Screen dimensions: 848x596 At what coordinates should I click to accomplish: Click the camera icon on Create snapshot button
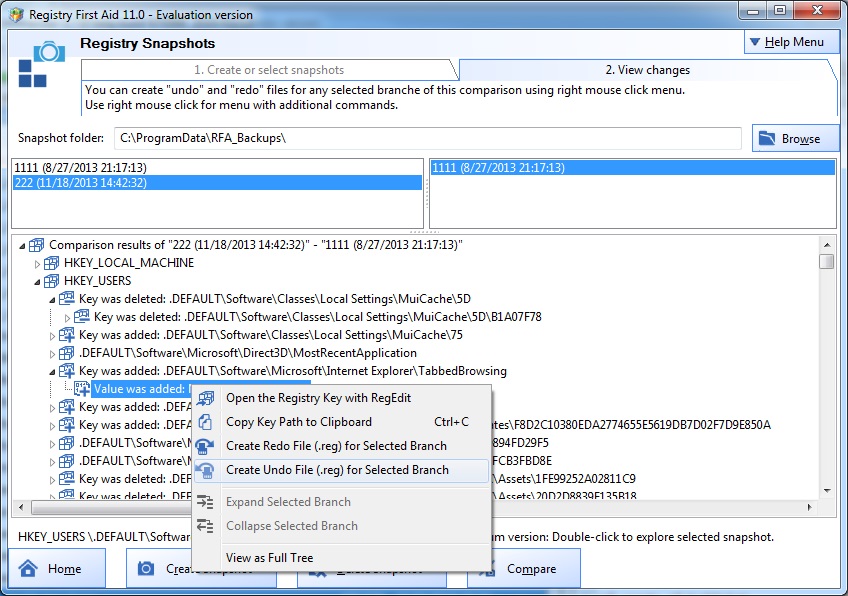(145, 568)
